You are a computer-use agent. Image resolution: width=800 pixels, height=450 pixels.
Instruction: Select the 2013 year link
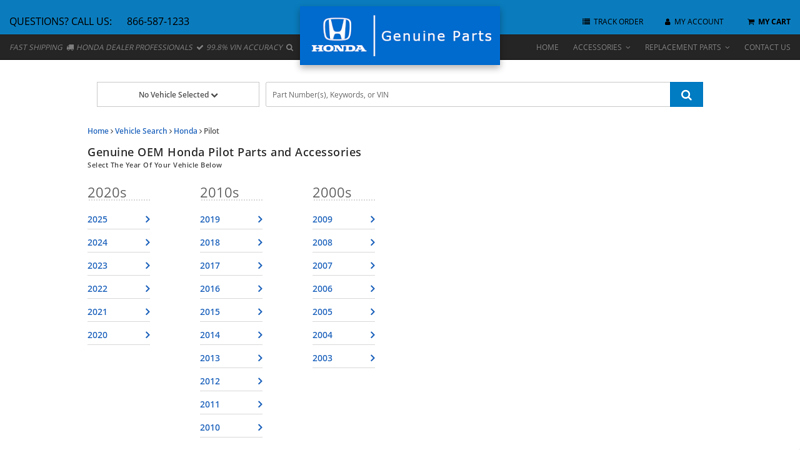[210, 358]
